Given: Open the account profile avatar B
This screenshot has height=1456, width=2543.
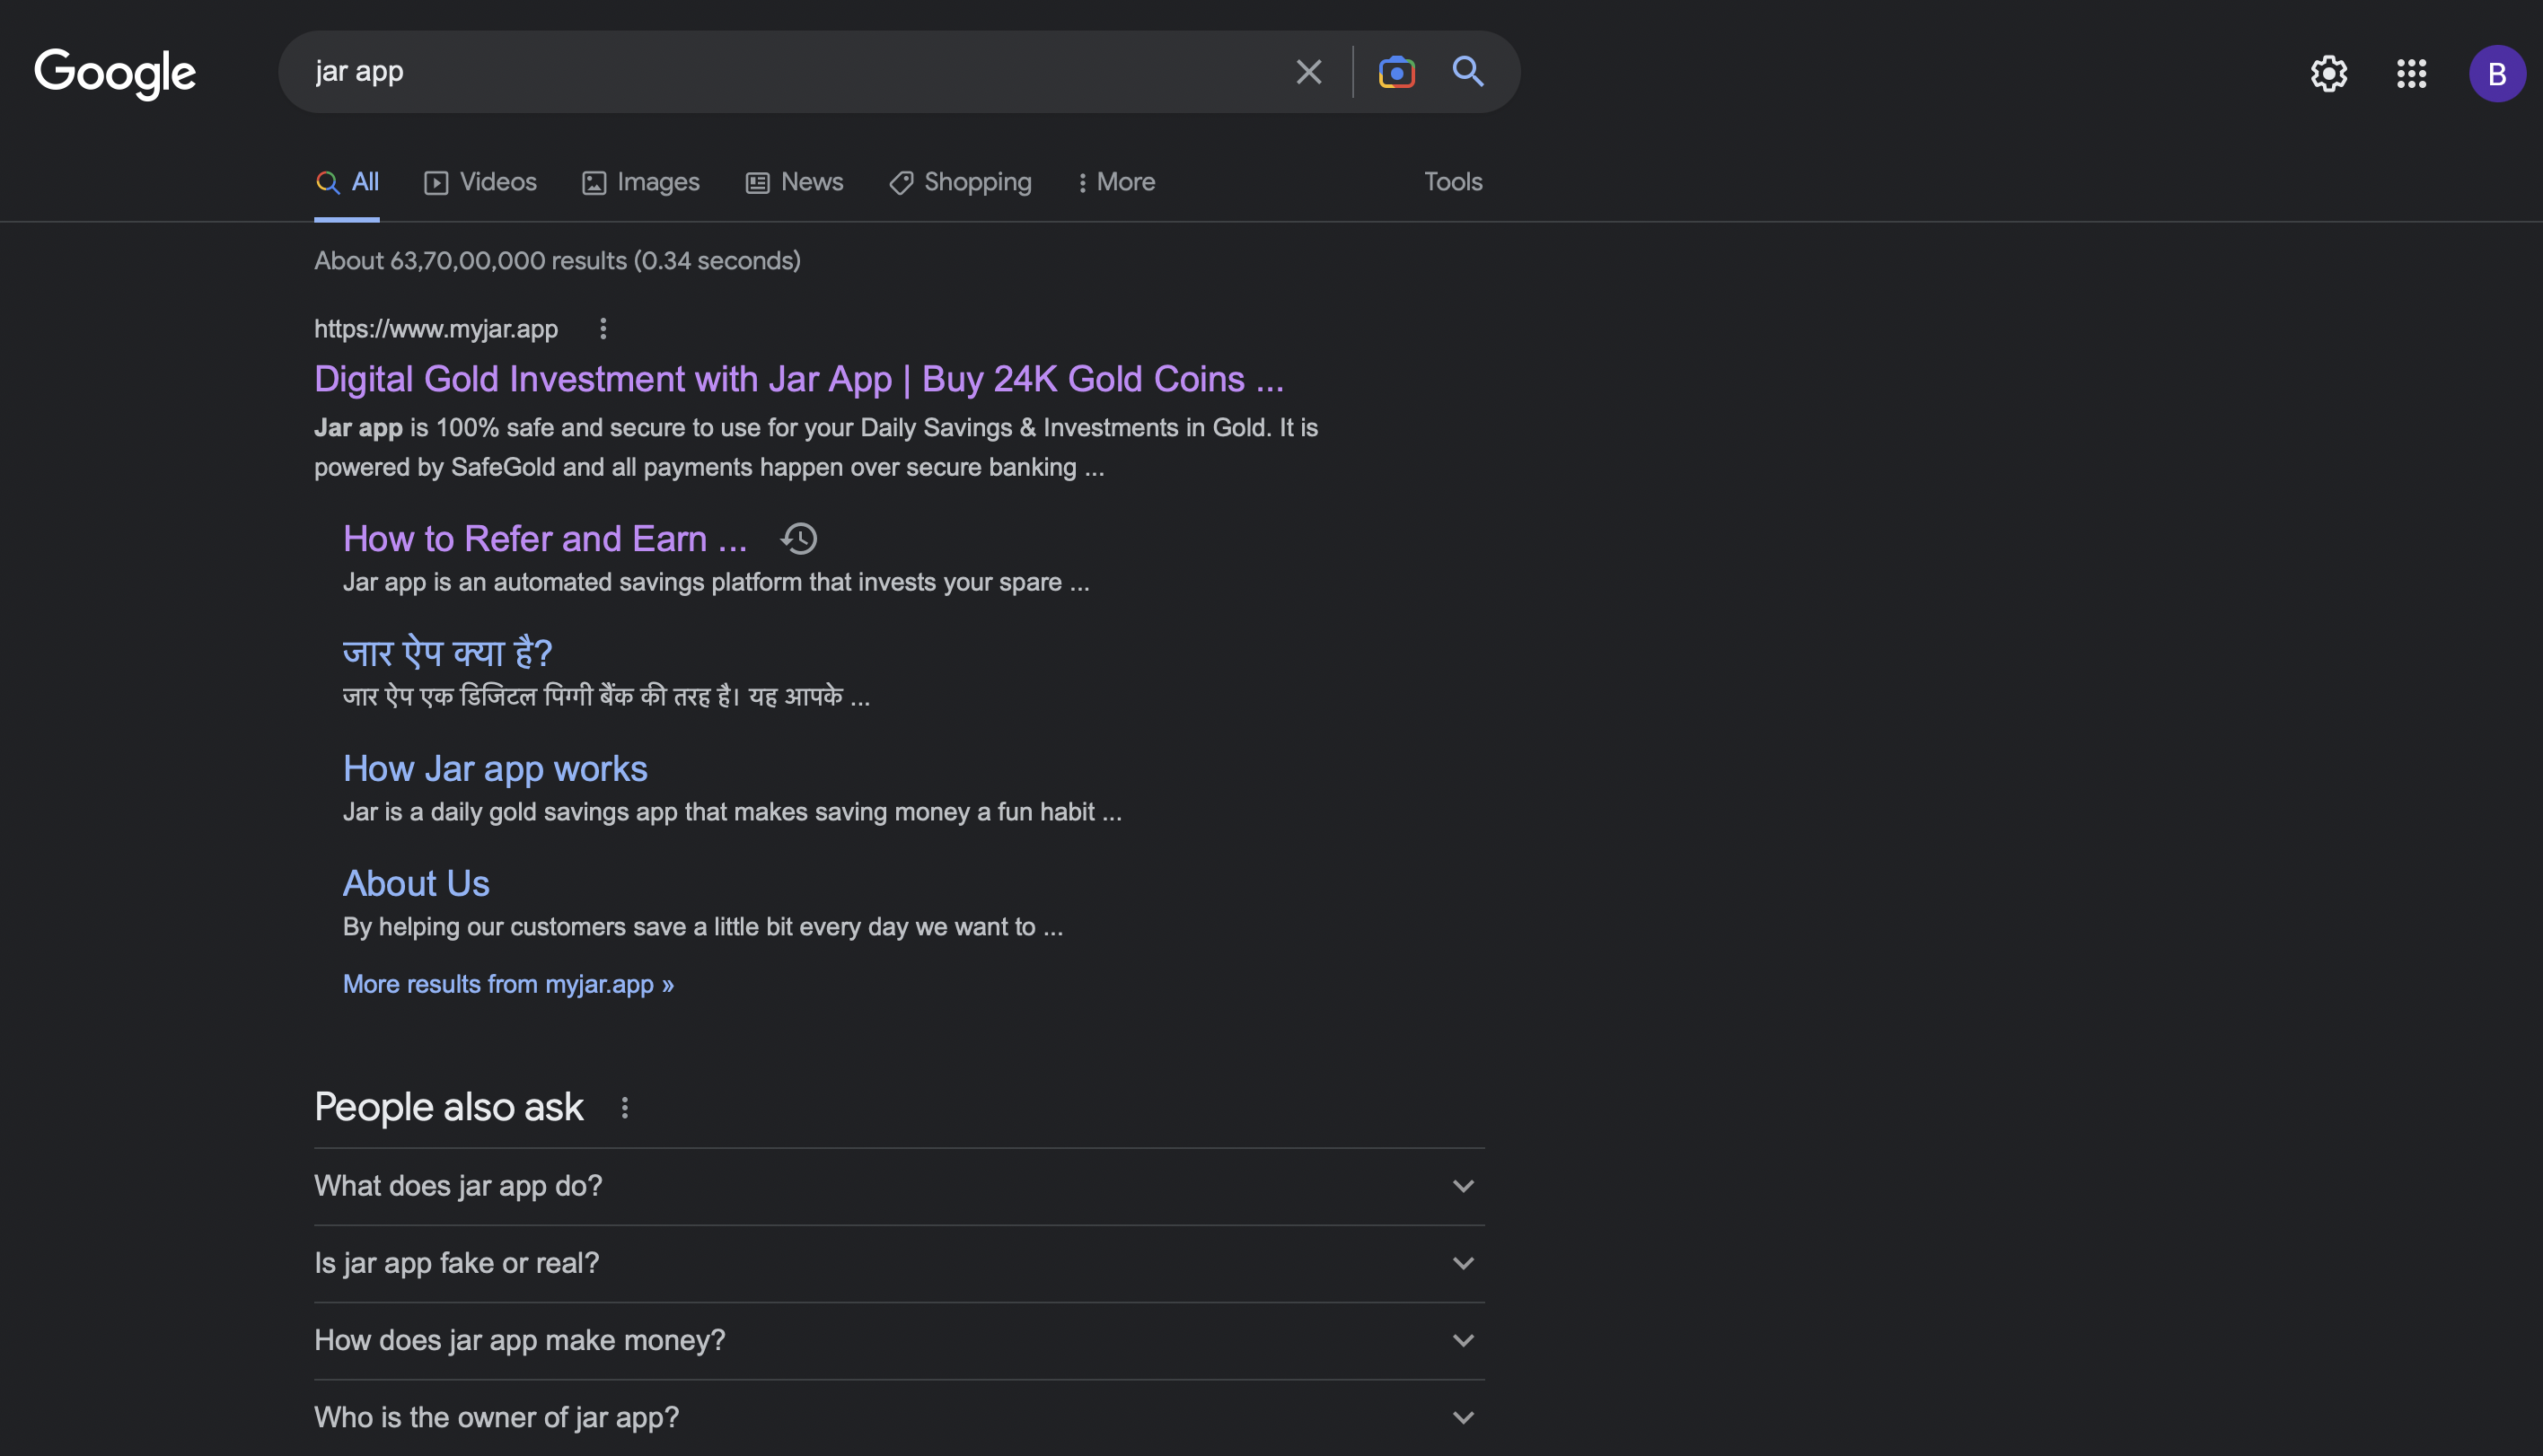Looking at the screenshot, I should (x=2497, y=73).
